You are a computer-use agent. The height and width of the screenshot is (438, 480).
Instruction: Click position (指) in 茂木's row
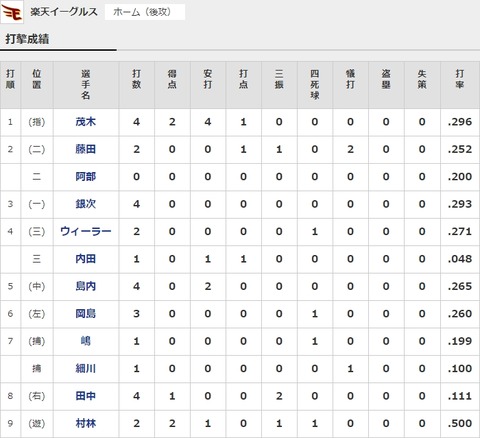pos(37,122)
